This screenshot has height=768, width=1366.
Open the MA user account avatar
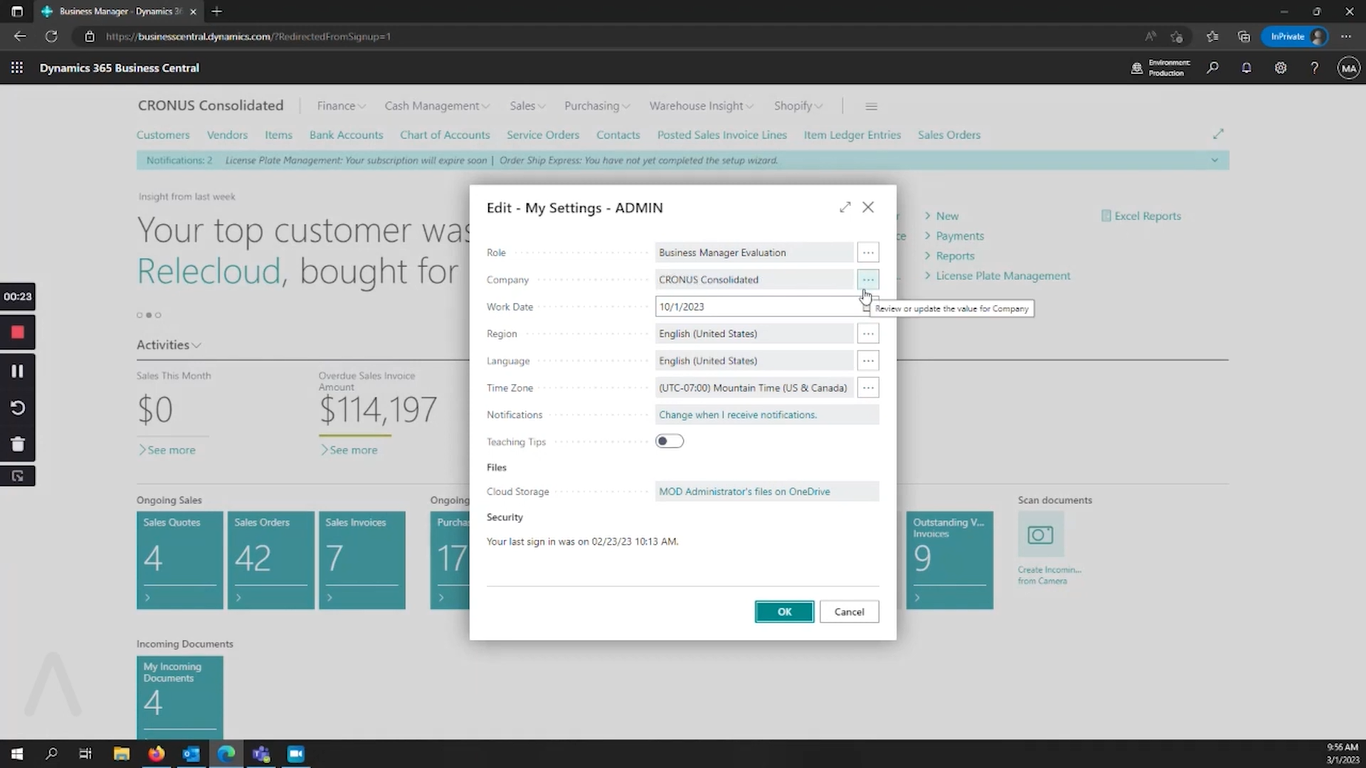[x=1349, y=68]
